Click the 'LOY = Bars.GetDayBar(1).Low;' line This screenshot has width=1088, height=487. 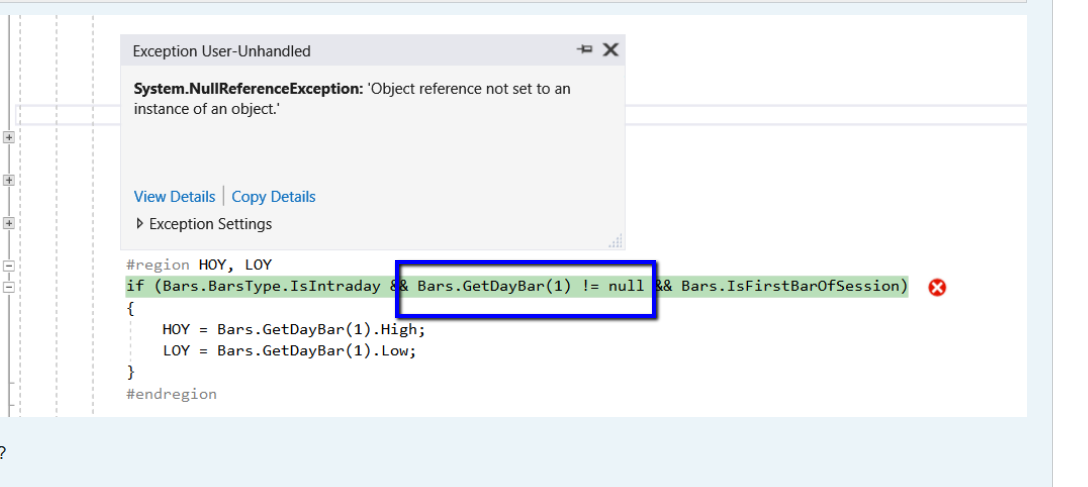coord(289,351)
